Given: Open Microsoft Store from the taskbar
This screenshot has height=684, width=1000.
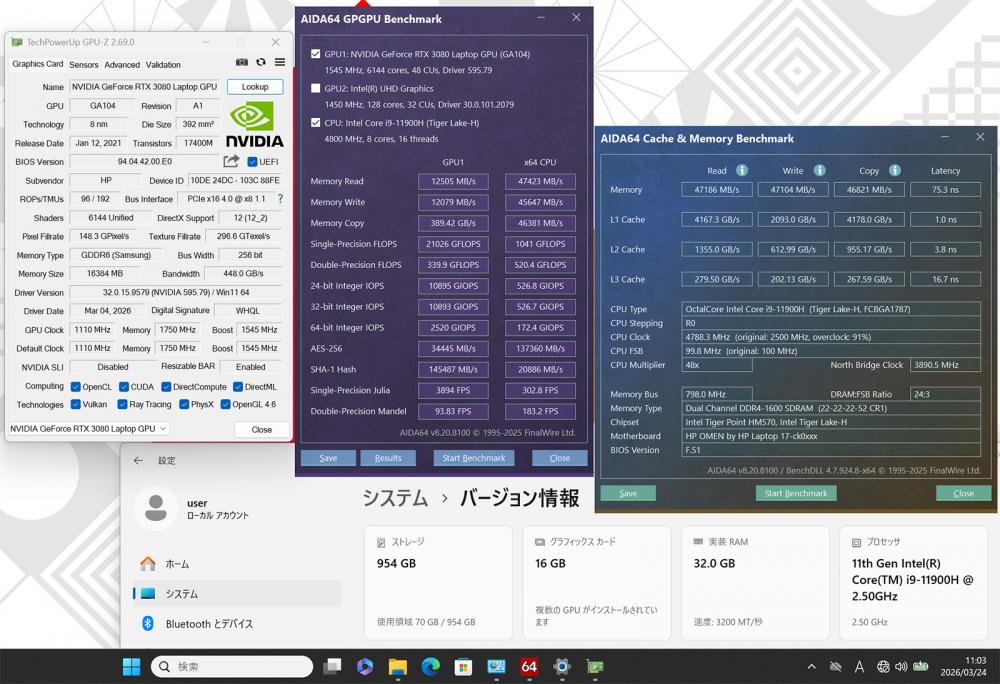Looking at the screenshot, I should pos(463,667).
